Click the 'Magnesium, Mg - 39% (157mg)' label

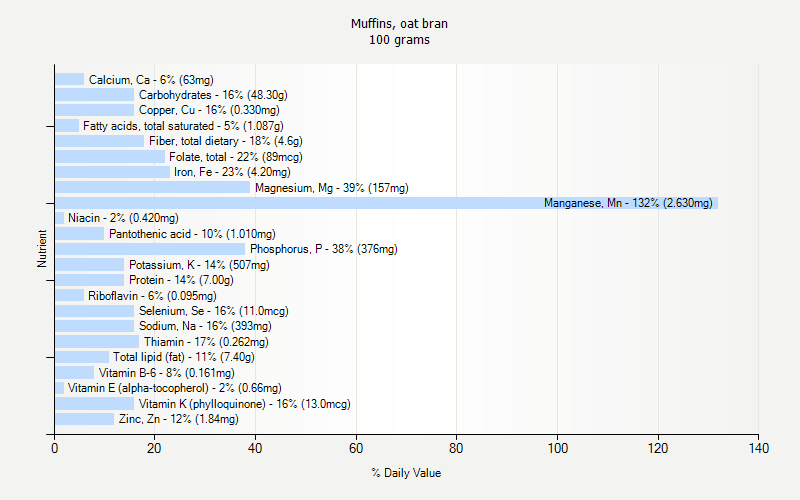(x=332, y=188)
